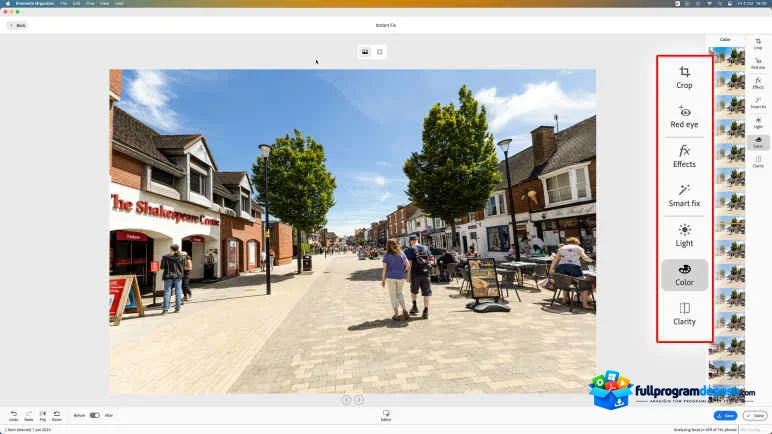Click the Redo icon in bottom bar
772x434 pixels.
29,416
